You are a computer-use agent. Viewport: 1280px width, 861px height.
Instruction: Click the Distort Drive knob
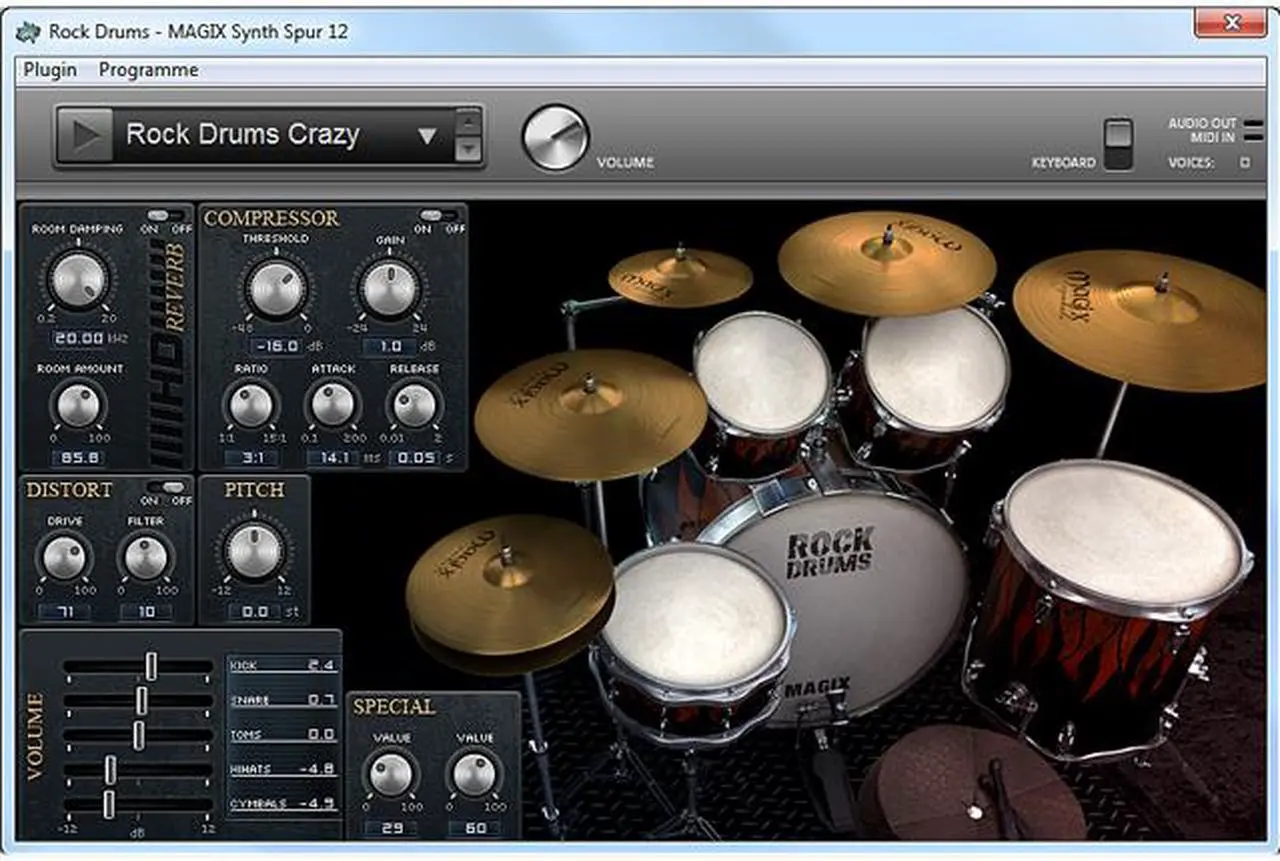(x=65, y=558)
